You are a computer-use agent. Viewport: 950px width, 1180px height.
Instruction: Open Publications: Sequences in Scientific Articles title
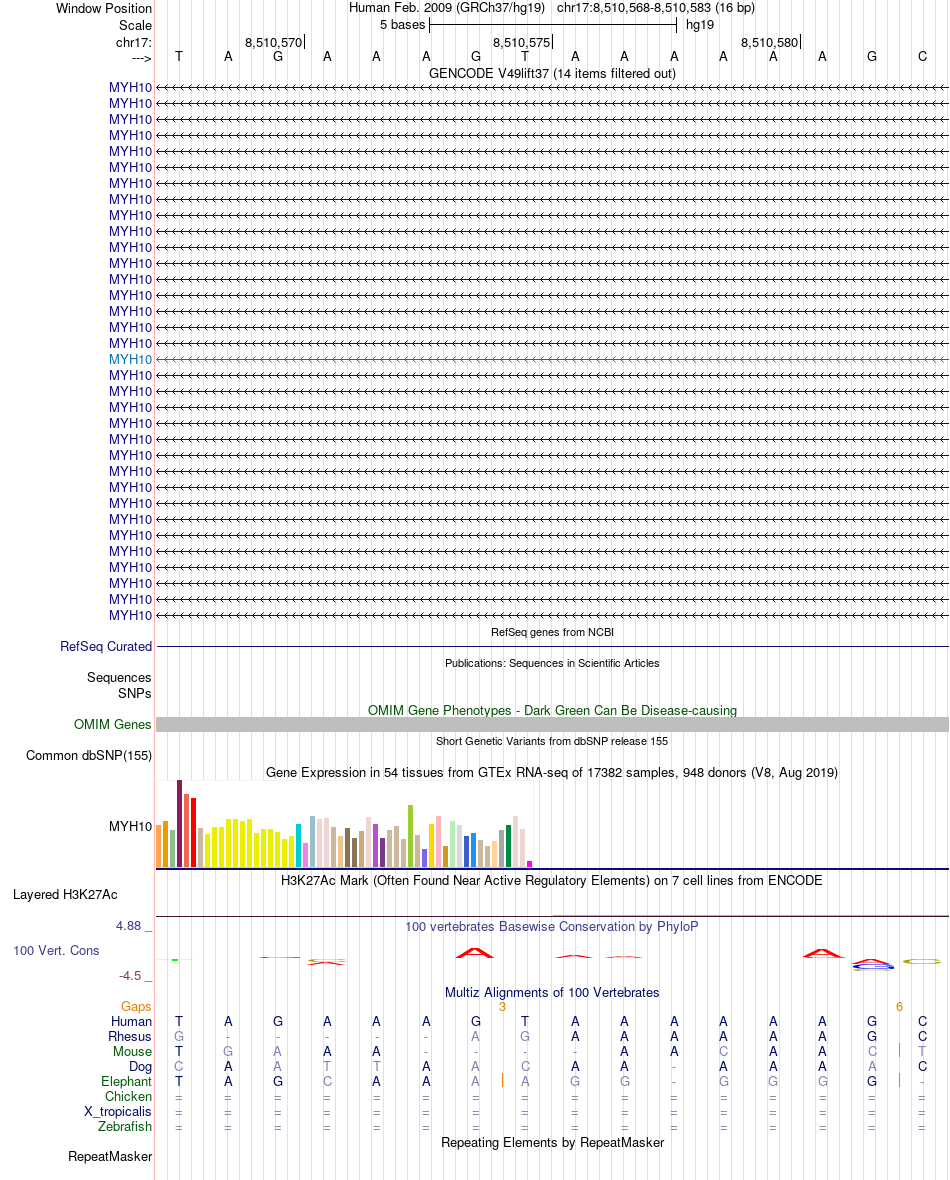coord(552,663)
